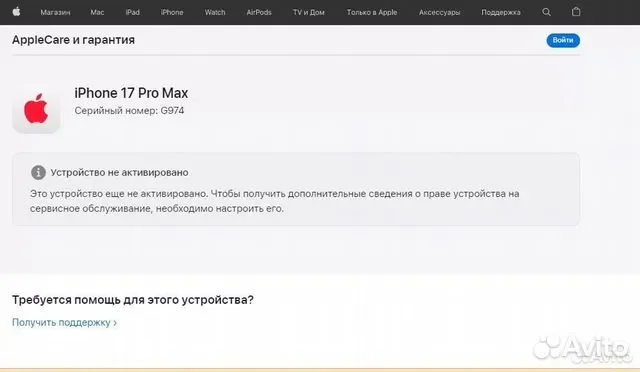The height and width of the screenshot is (372, 640).
Task: Click the AppleCare и гарантия heading
Action: [x=73, y=40]
